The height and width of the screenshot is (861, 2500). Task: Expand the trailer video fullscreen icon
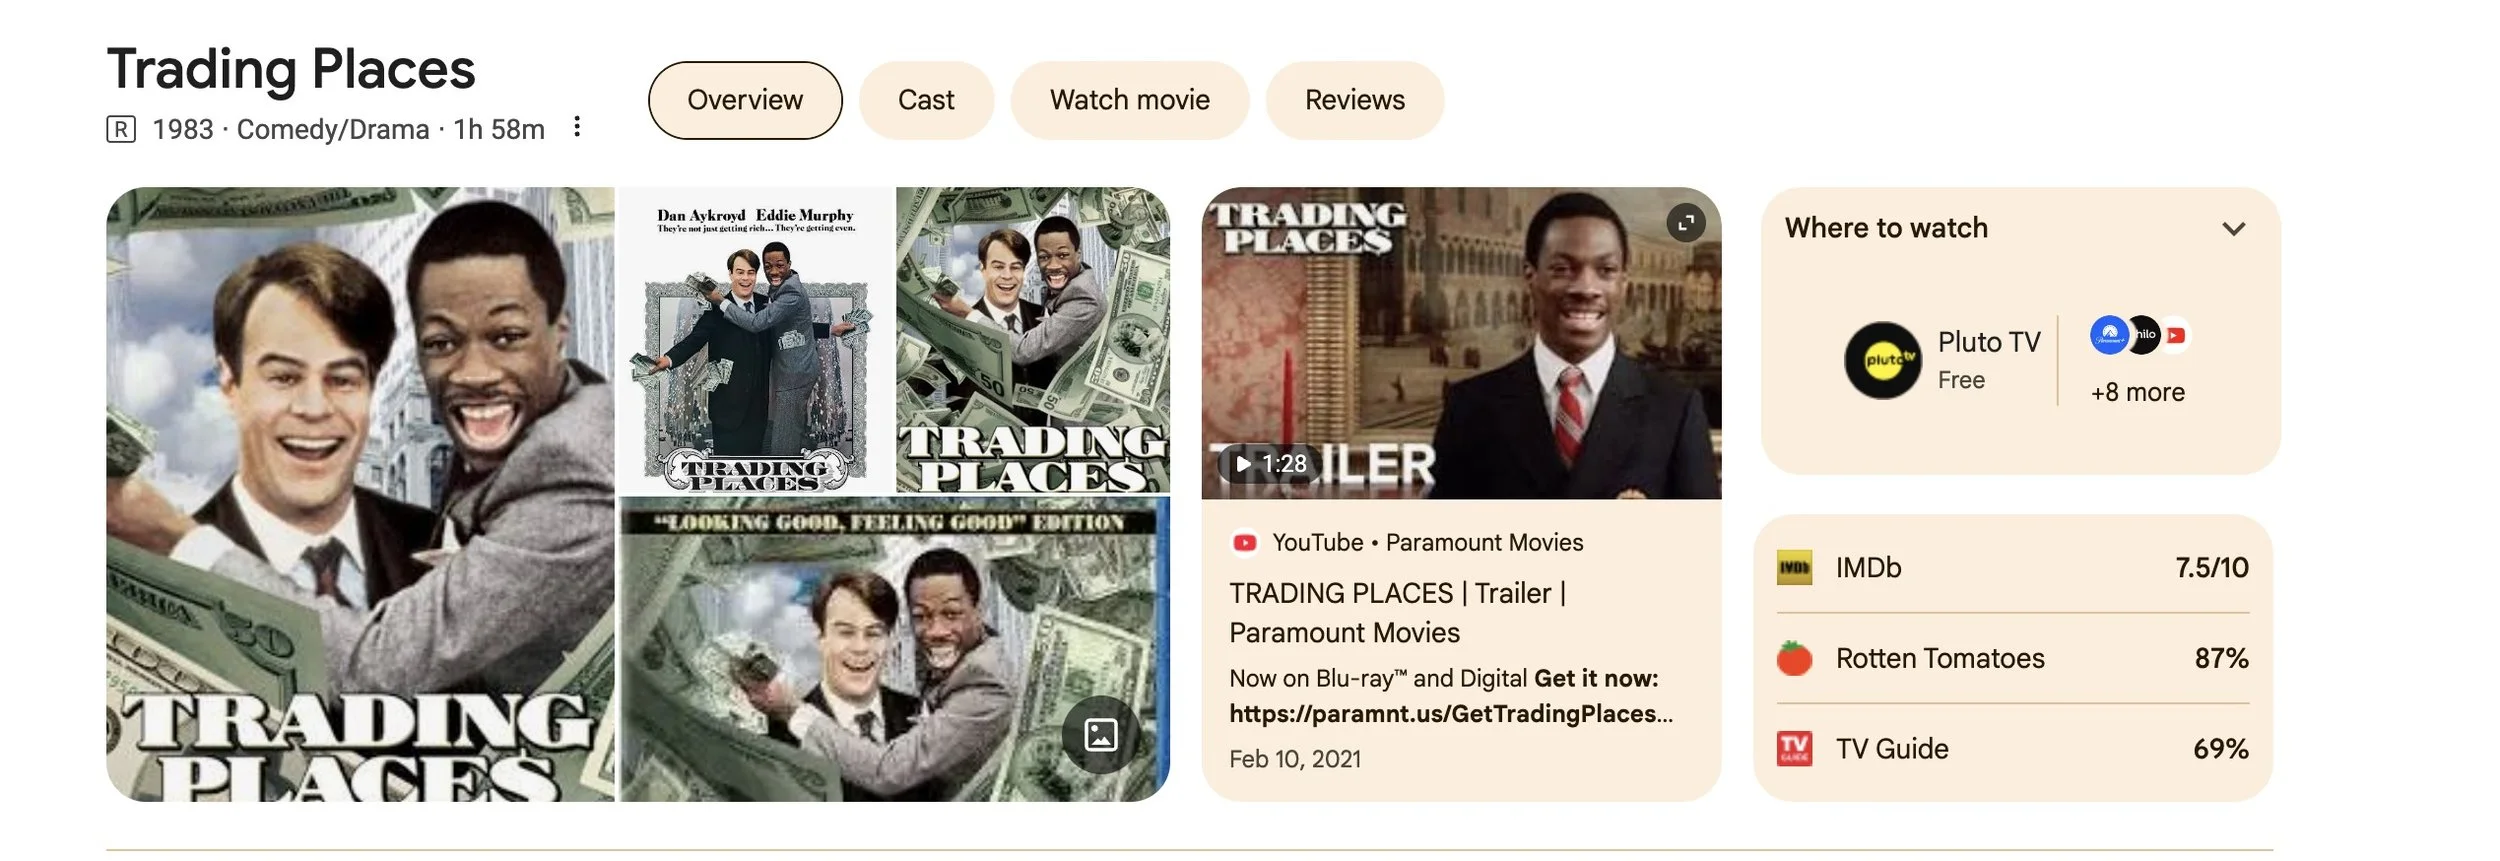tap(1686, 222)
